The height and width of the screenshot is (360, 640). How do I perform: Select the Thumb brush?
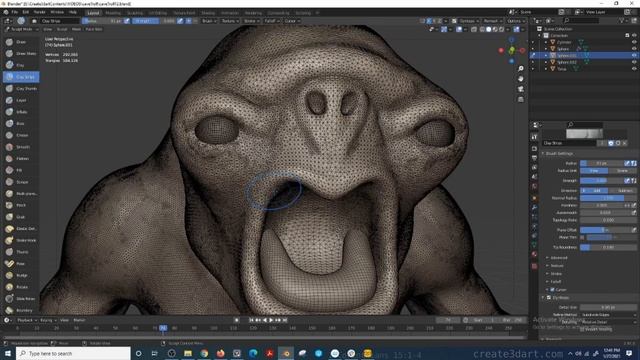tap(21, 252)
